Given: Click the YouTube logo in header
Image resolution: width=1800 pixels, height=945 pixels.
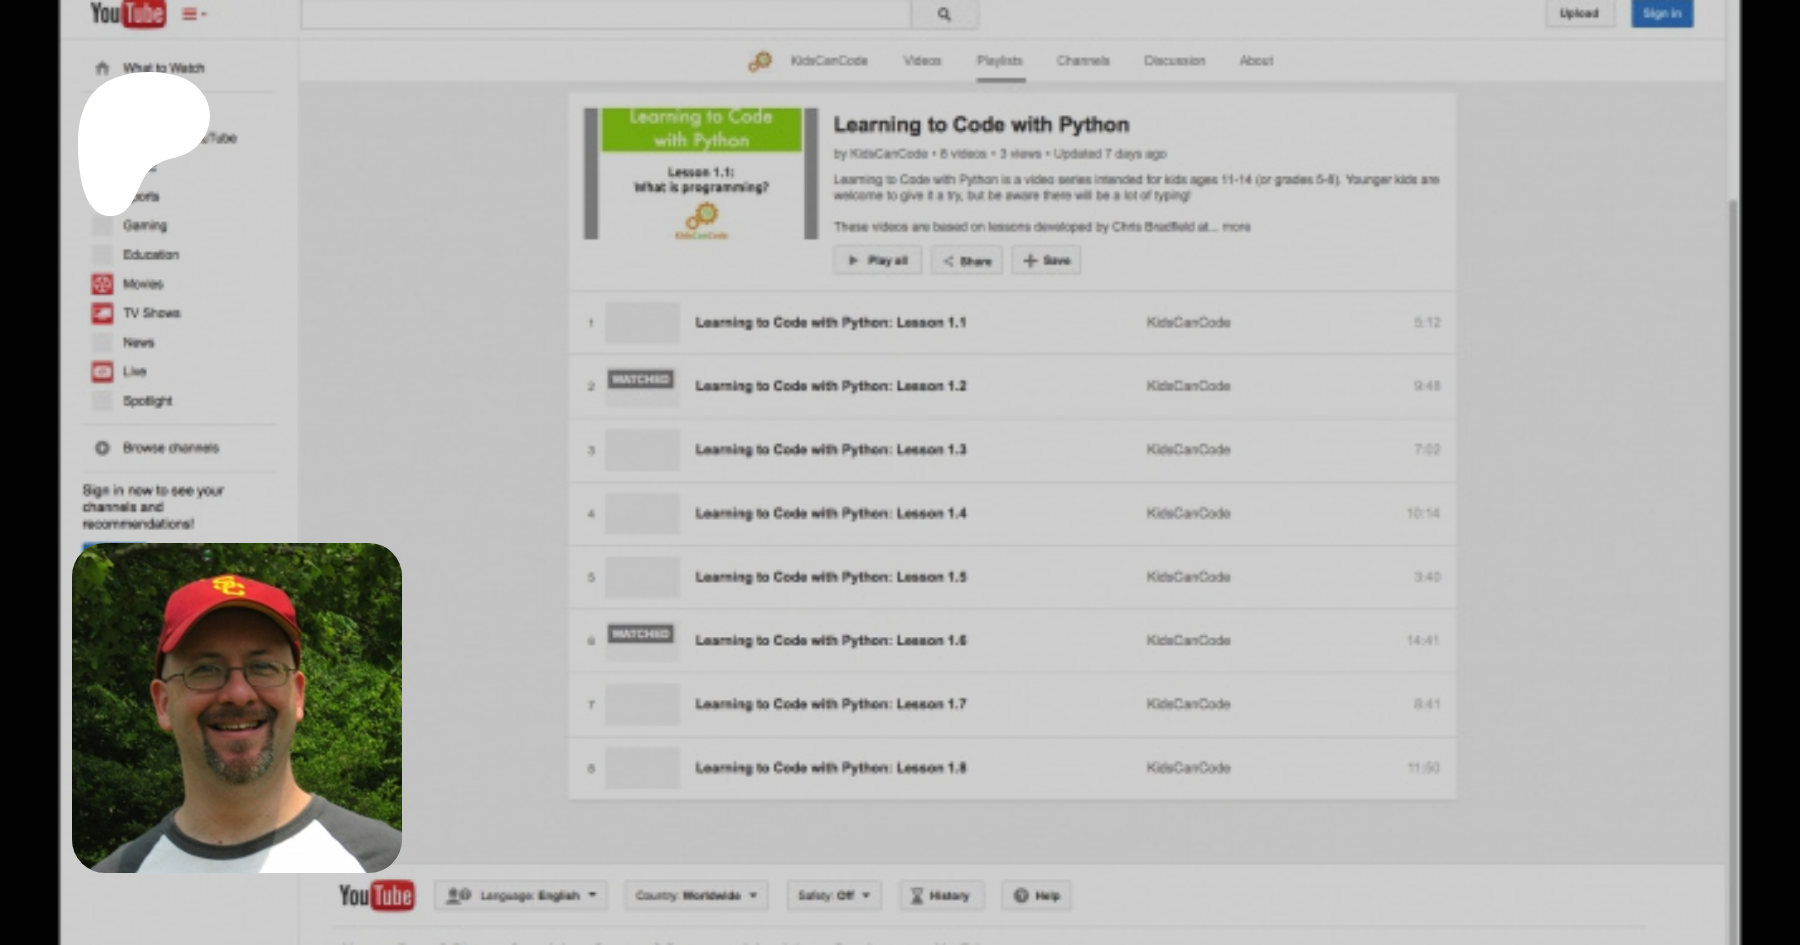Looking at the screenshot, I should click(x=127, y=14).
